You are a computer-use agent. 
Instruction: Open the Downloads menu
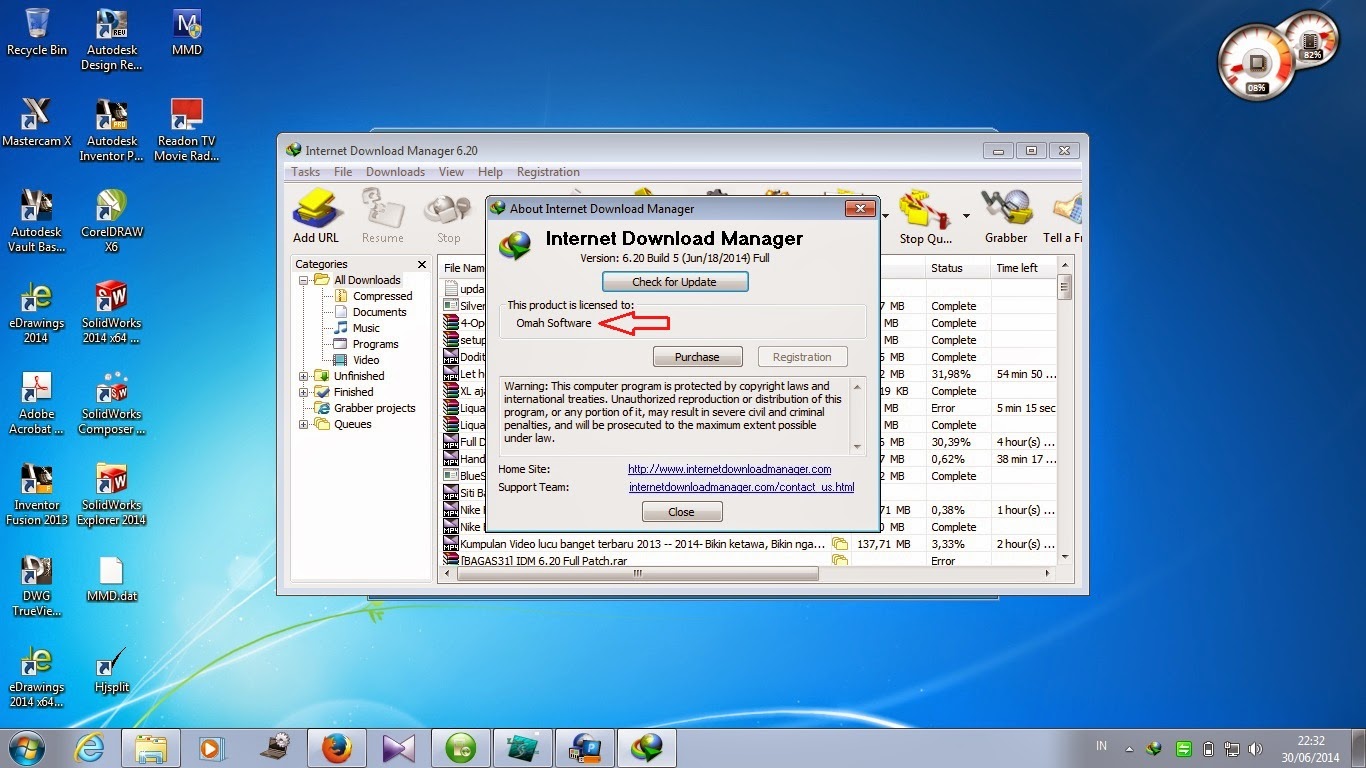point(395,172)
